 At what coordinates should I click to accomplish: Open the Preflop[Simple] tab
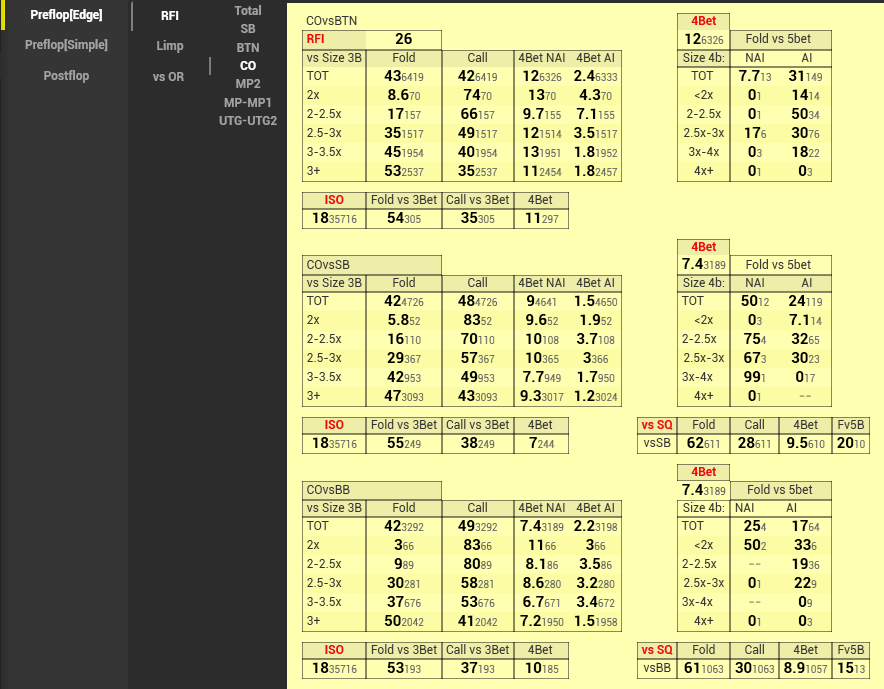66,45
